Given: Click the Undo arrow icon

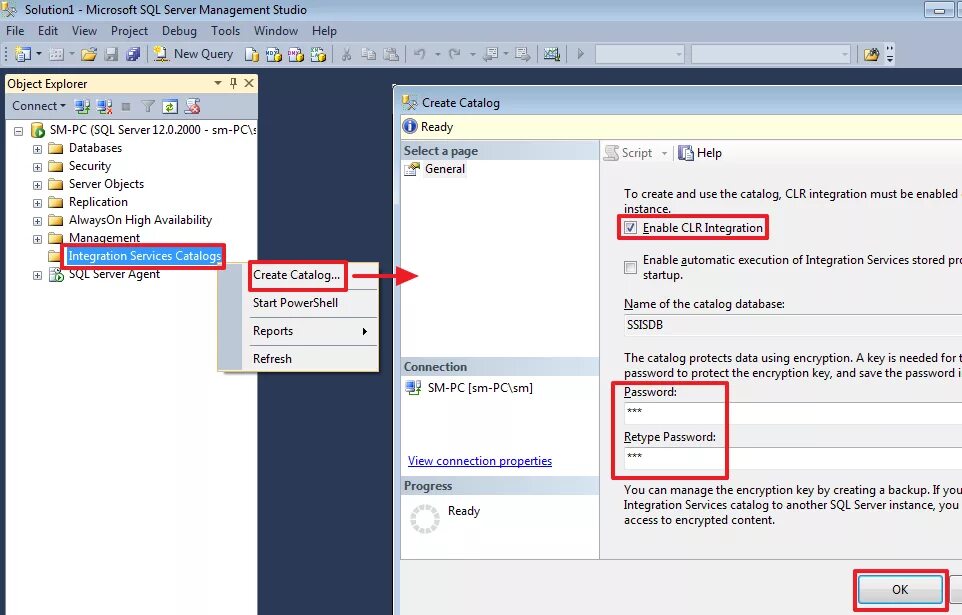Looking at the screenshot, I should coord(420,54).
